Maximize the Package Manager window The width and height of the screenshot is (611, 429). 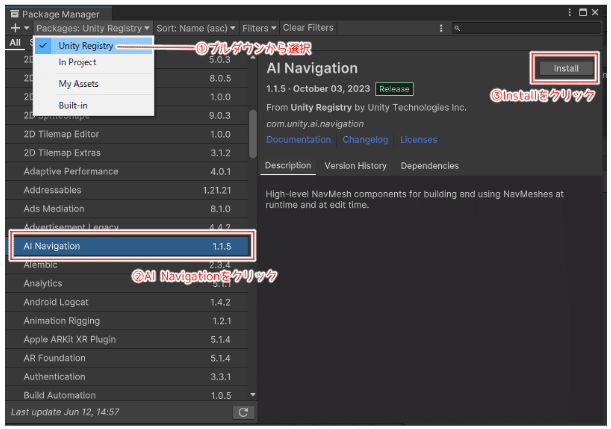[x=583, y=12]
